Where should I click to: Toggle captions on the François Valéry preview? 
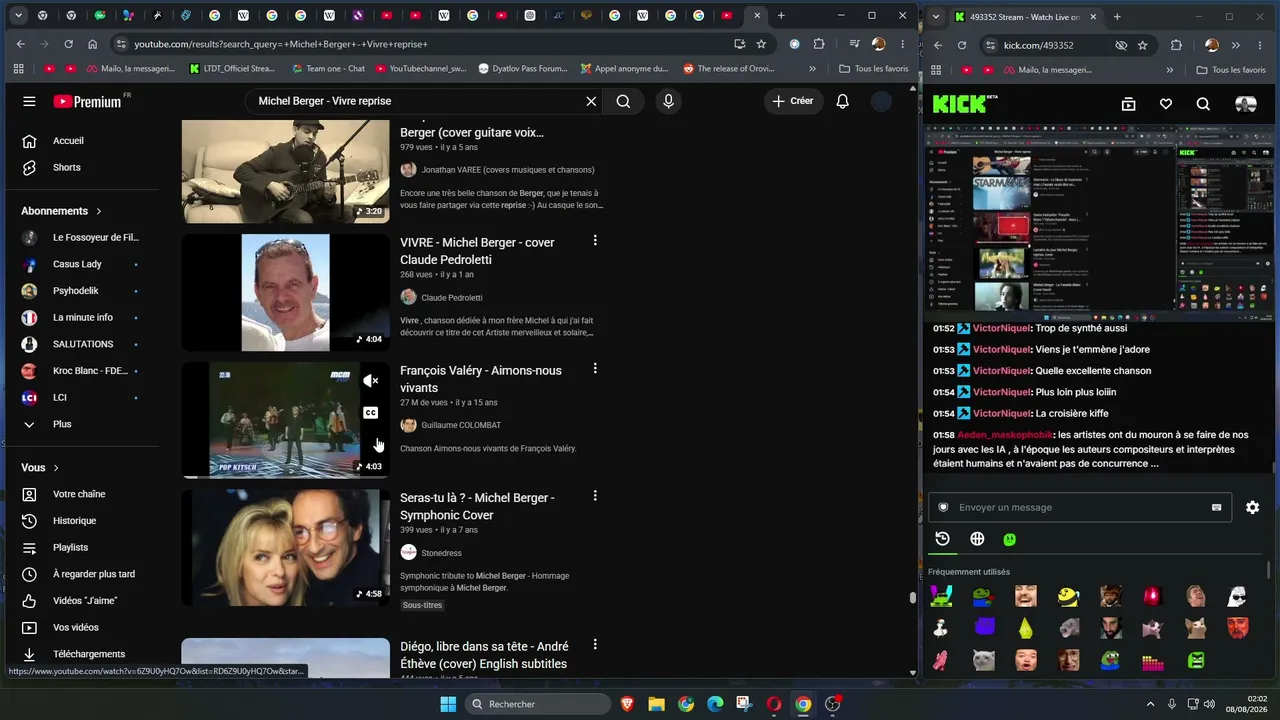pyautogui.click(x=370, y=412)
